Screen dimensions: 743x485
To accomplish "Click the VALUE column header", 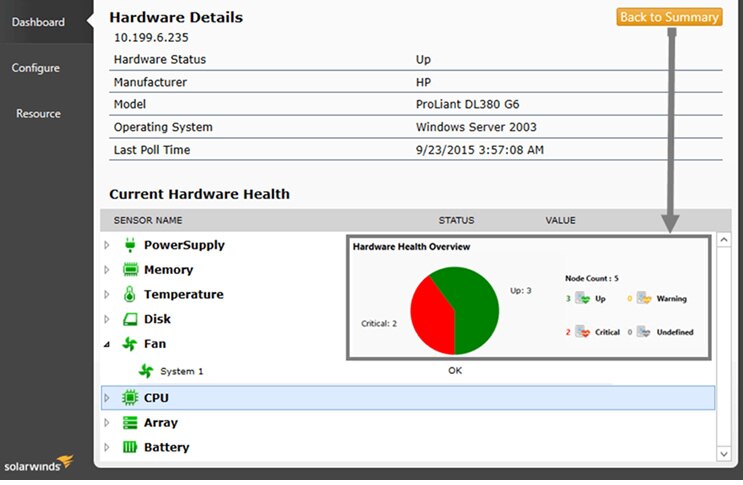I will 561,220.
